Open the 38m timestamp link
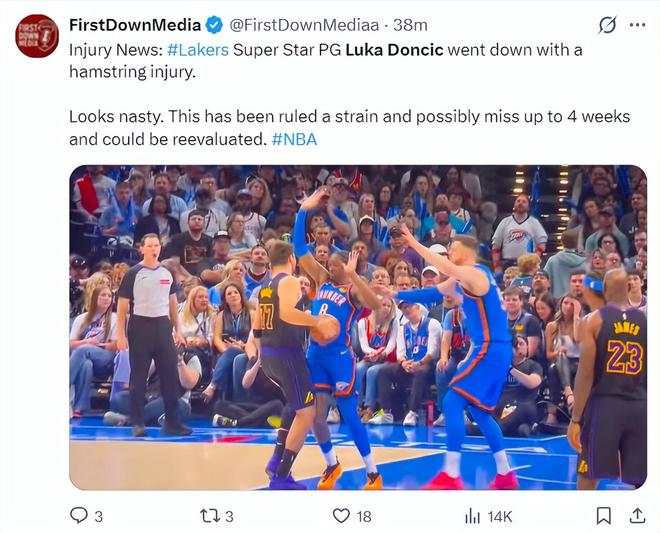660x533 pixels. pos(411,24)
